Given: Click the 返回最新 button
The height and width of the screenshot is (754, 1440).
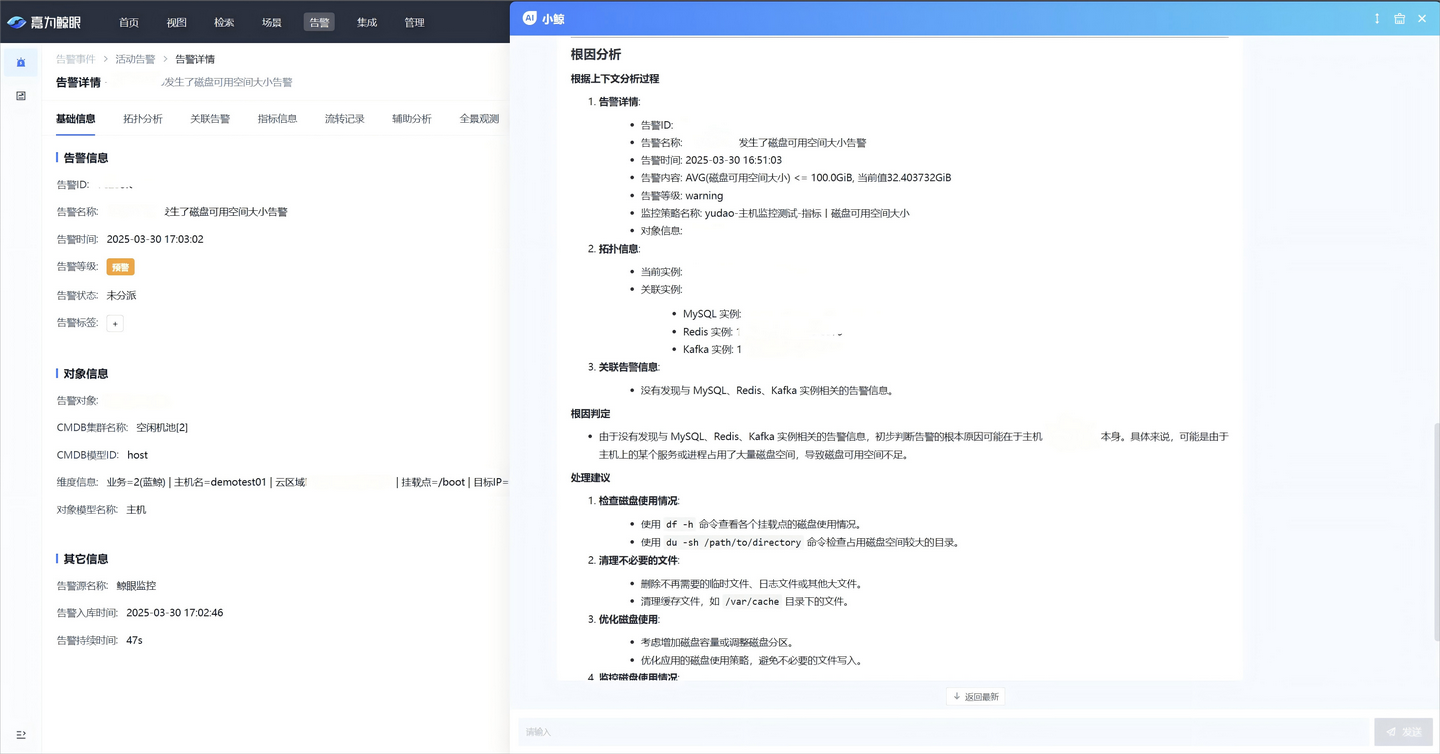Looking at the screenshot, I should [x=976, y=696].
